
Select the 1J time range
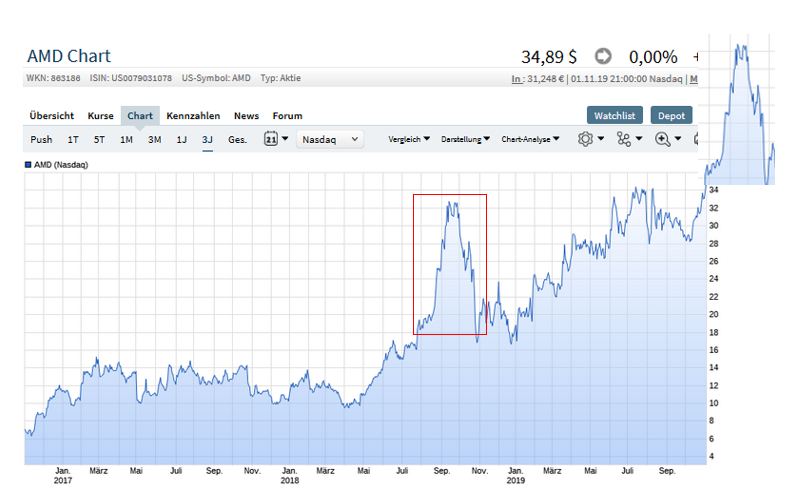point(181,139)
